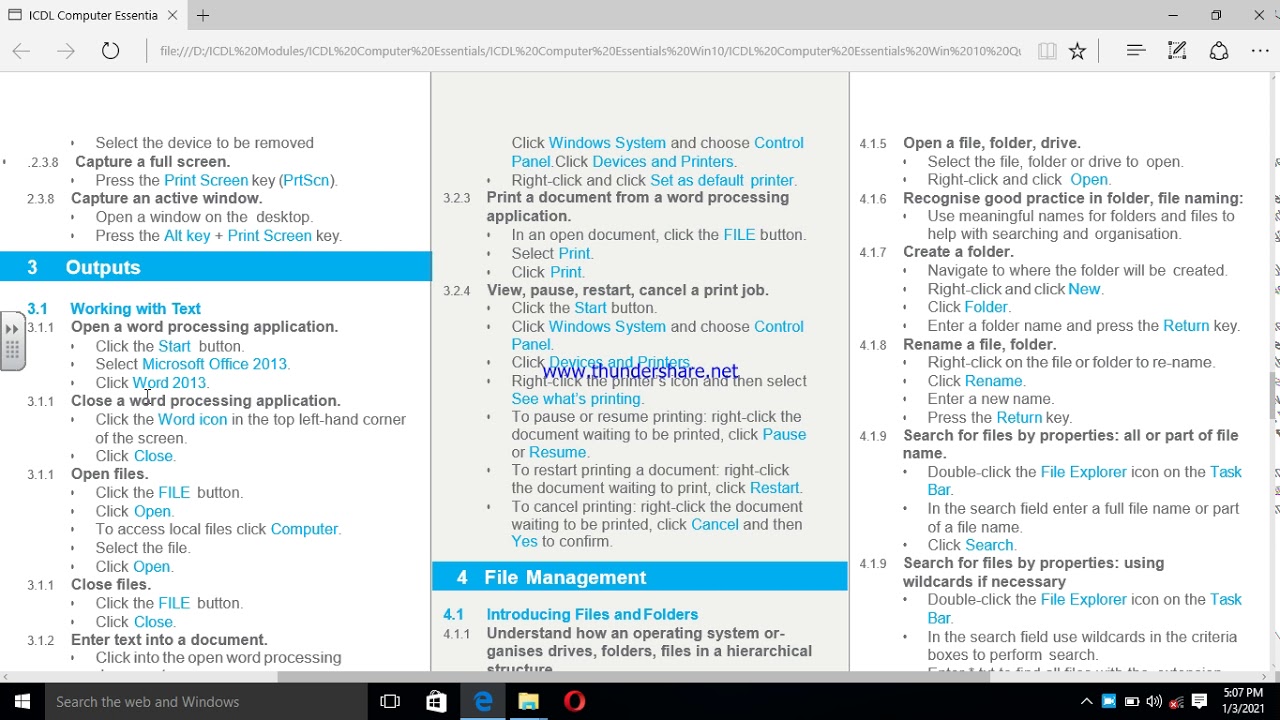
Task: Click the blue 'Computer' text
Action: click(x=304, y=529)
